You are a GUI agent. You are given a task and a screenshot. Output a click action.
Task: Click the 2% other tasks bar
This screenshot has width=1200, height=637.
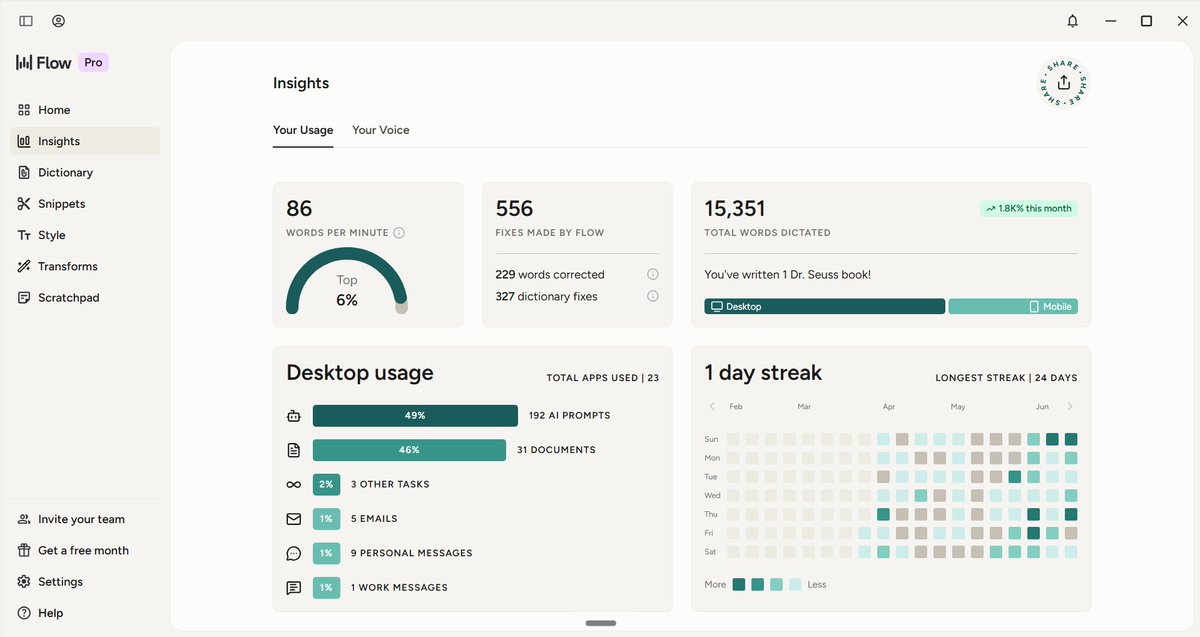tap(326, 484)
